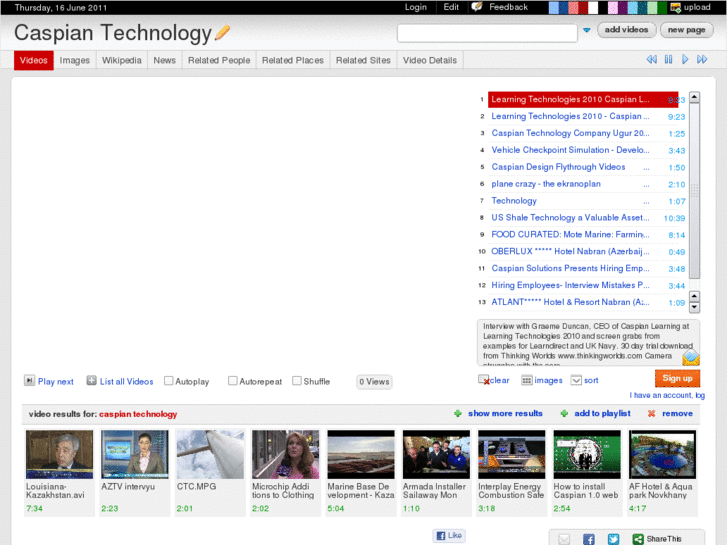Click the mail envelope icon on the description box
Viewport: 727px width, 545px height.
click(x=691, y=358)
